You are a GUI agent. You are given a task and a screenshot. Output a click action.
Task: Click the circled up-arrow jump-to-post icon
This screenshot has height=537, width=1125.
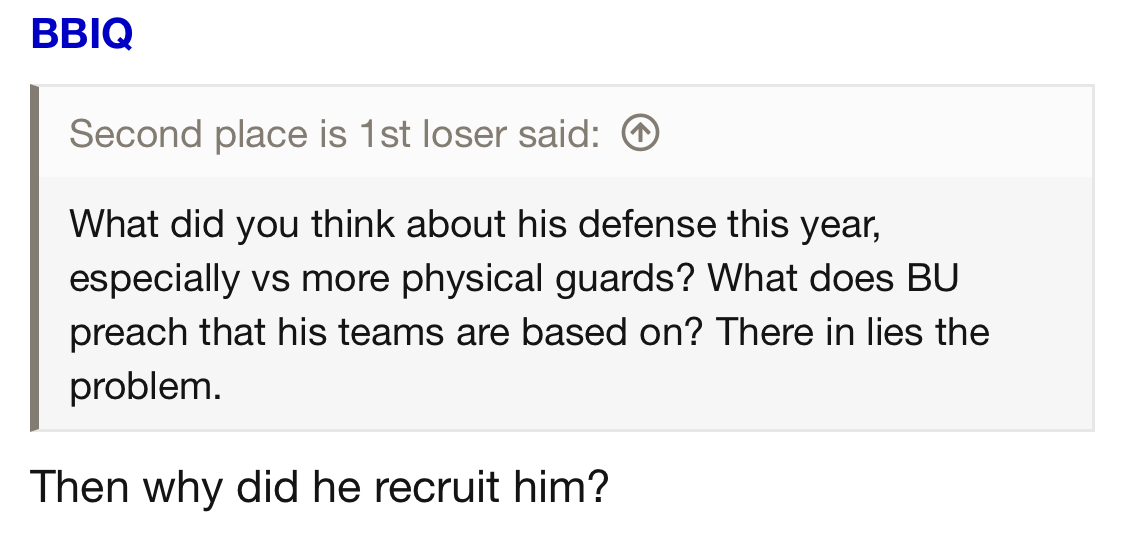[640, 134]
